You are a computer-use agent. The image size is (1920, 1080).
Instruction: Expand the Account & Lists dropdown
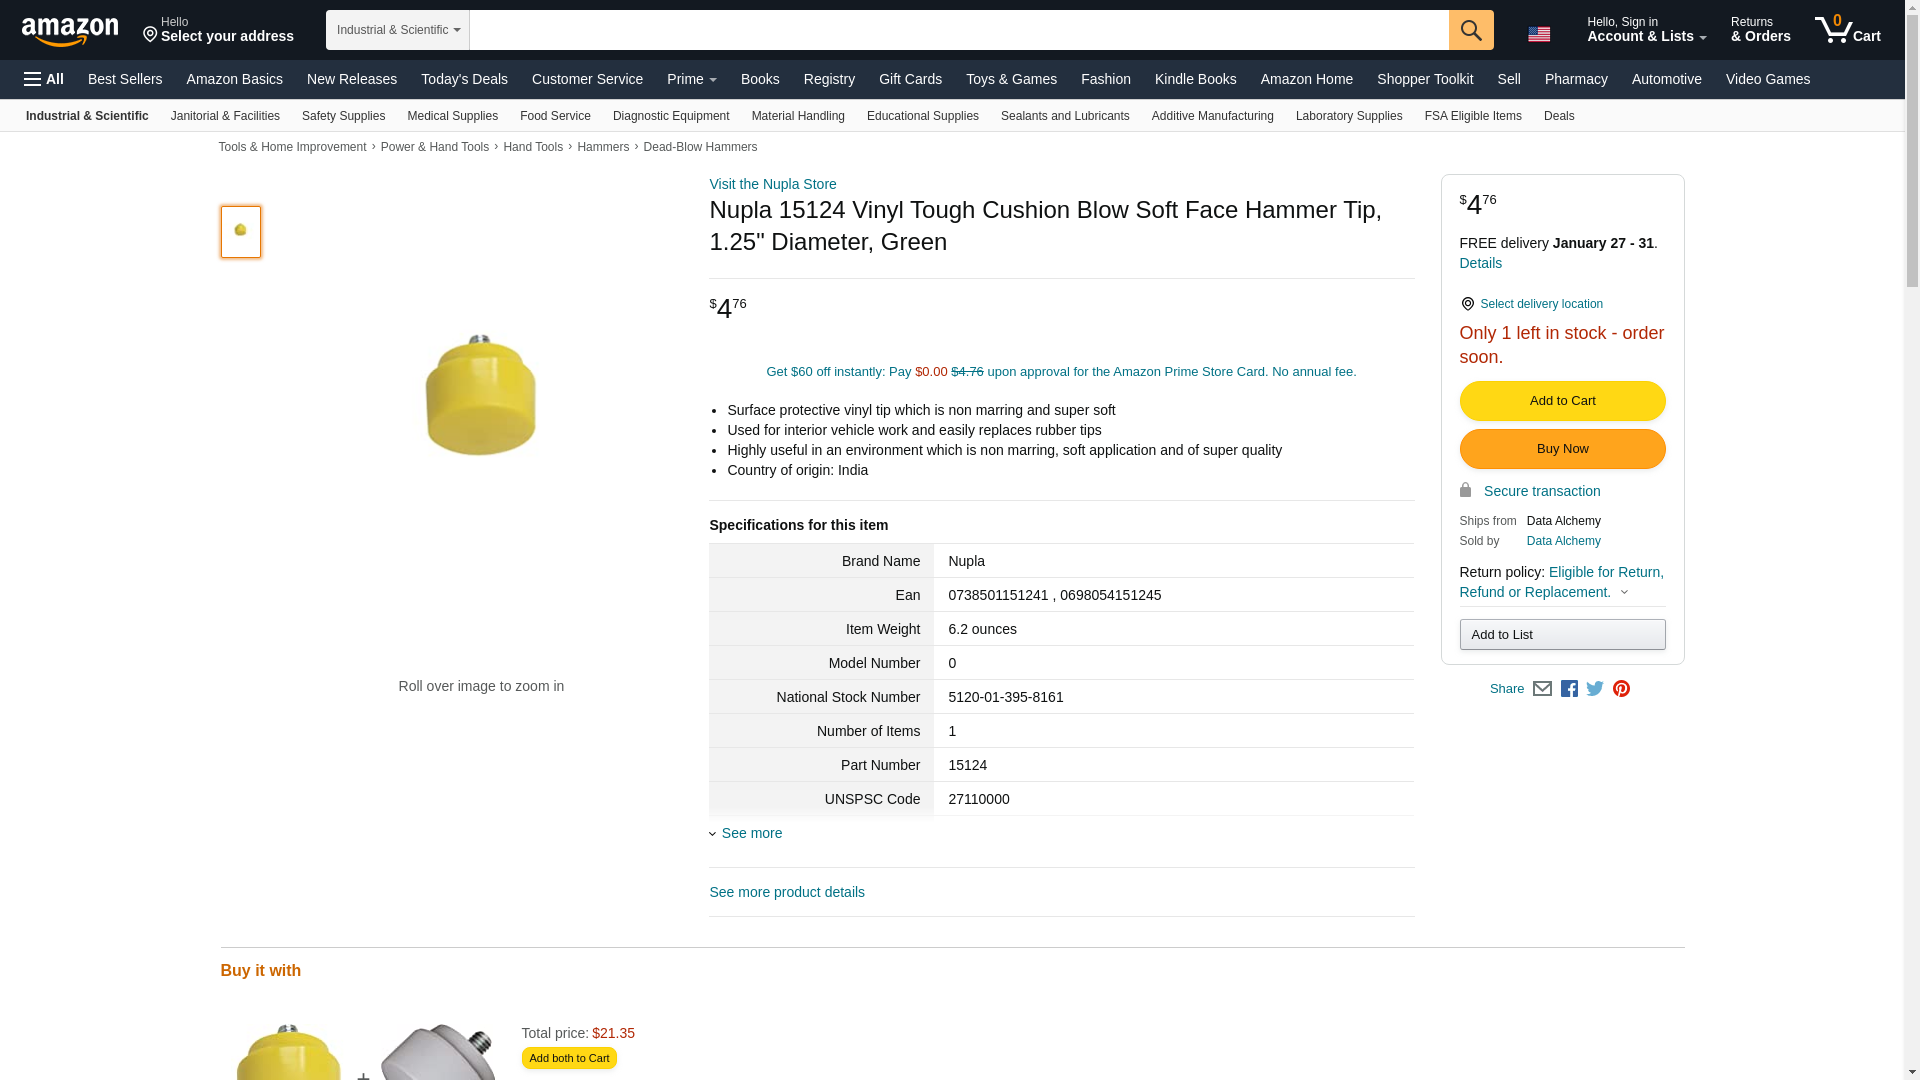1646,29
